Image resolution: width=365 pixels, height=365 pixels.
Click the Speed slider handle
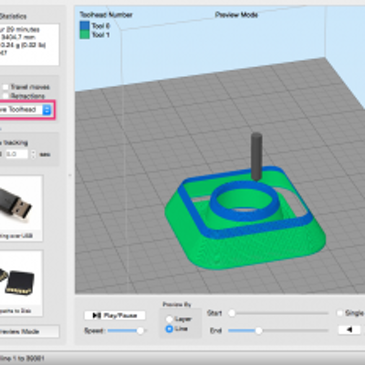pyautogui.click(x=140, y=331)
